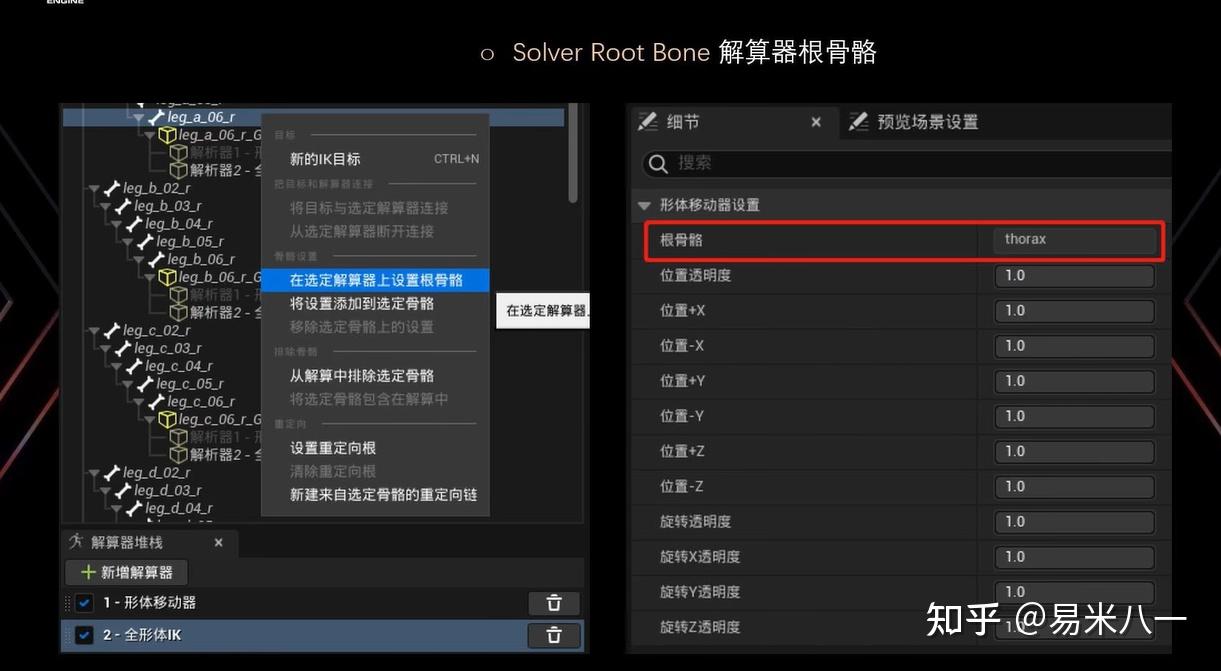Click the pencil icon on the 细节 tab
Screen dimensions: 1221x671
tap(646, 122)
